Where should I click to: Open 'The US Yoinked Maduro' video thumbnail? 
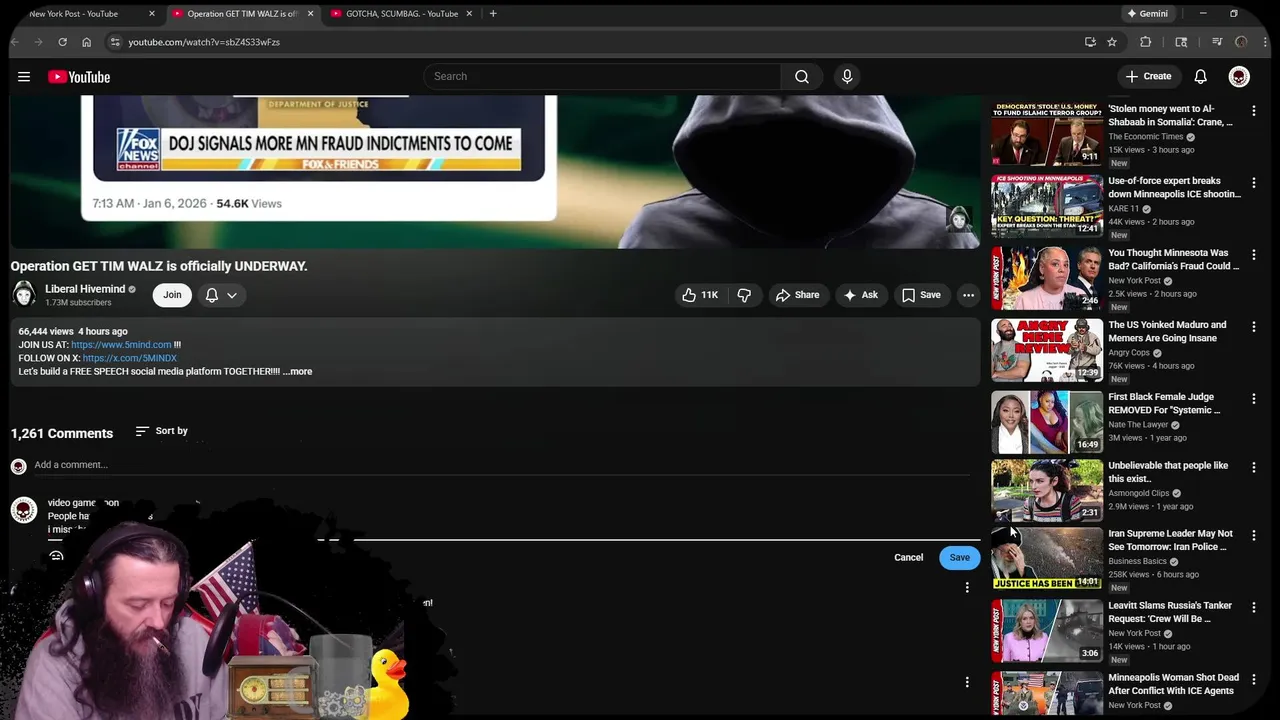tap(1047, 350)
